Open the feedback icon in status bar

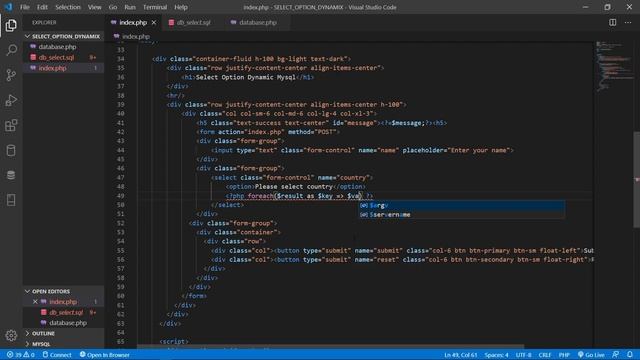[616, 355]
